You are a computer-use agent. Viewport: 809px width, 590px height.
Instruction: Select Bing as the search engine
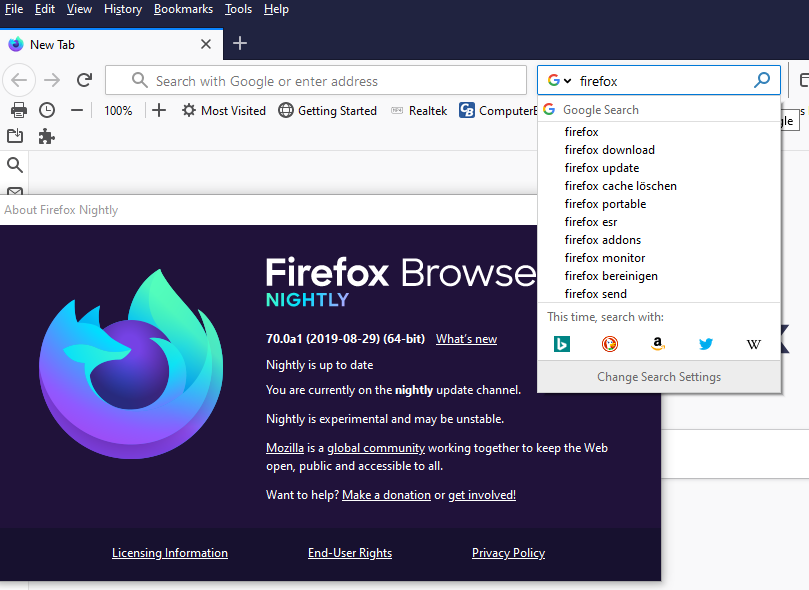point(561,343)
